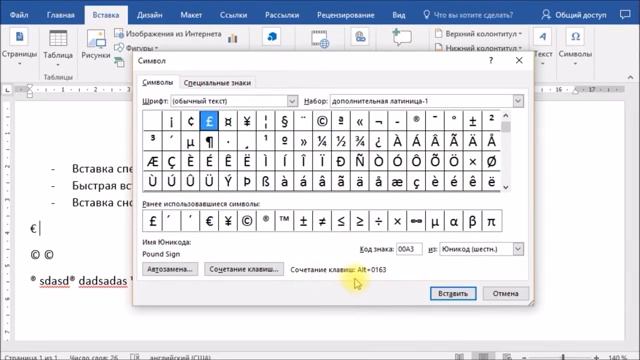Switch to the Главная tab

point(60,15)
